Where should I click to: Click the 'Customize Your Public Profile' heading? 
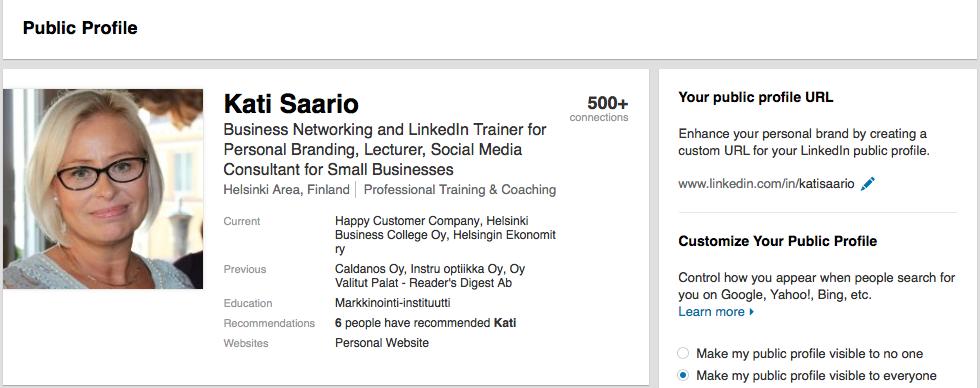pyautogui.click(x=778, y=241)
